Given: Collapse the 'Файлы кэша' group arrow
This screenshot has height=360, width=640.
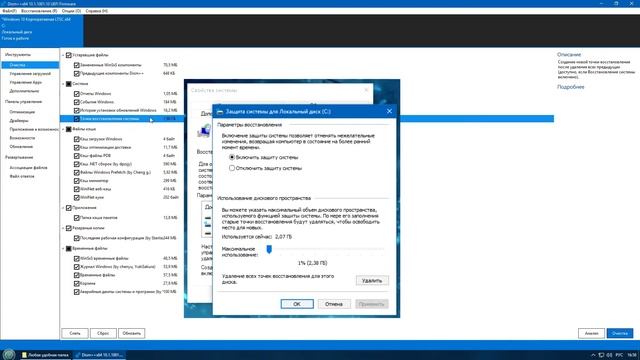Looking at the screenshot, I should (63, 129).
